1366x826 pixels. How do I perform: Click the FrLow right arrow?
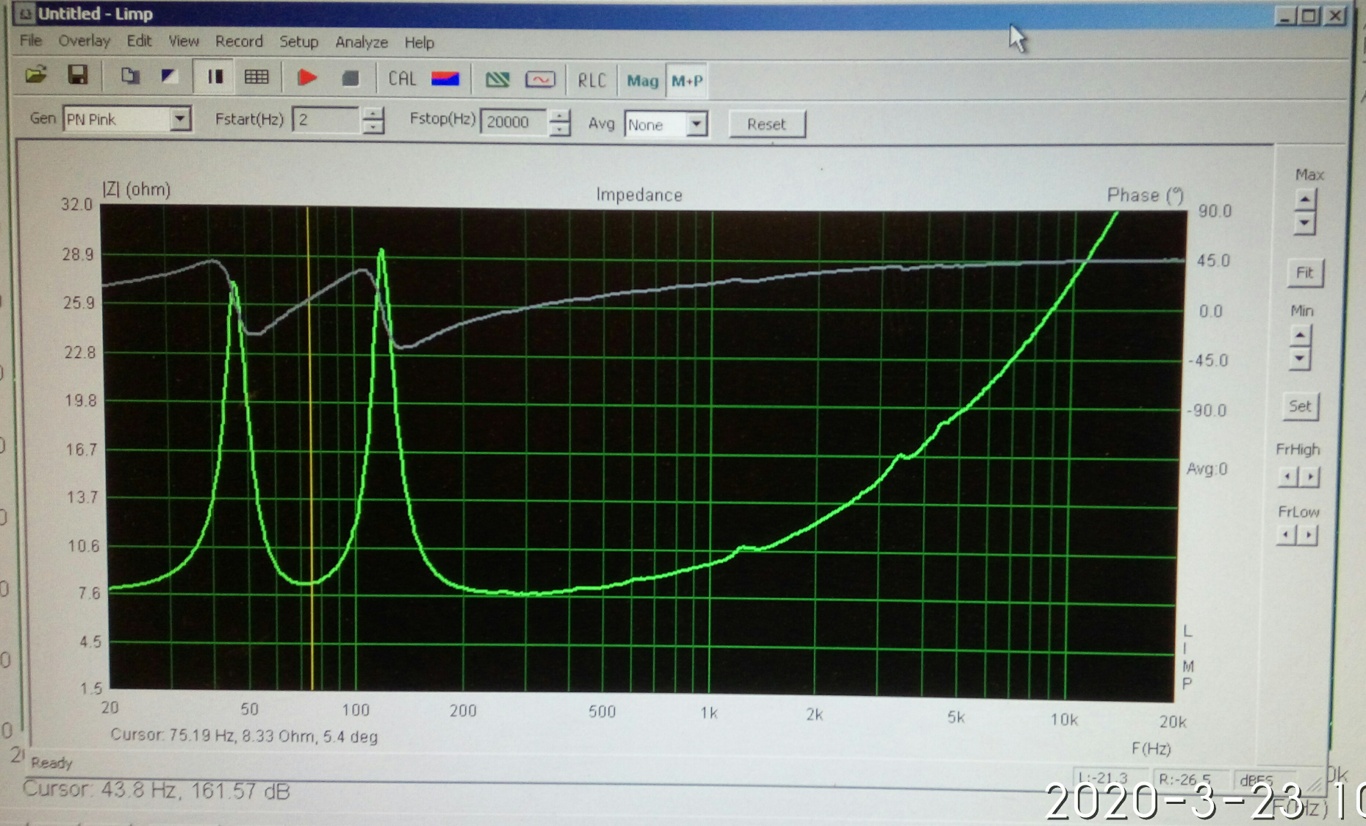(x=1308, y=536)
